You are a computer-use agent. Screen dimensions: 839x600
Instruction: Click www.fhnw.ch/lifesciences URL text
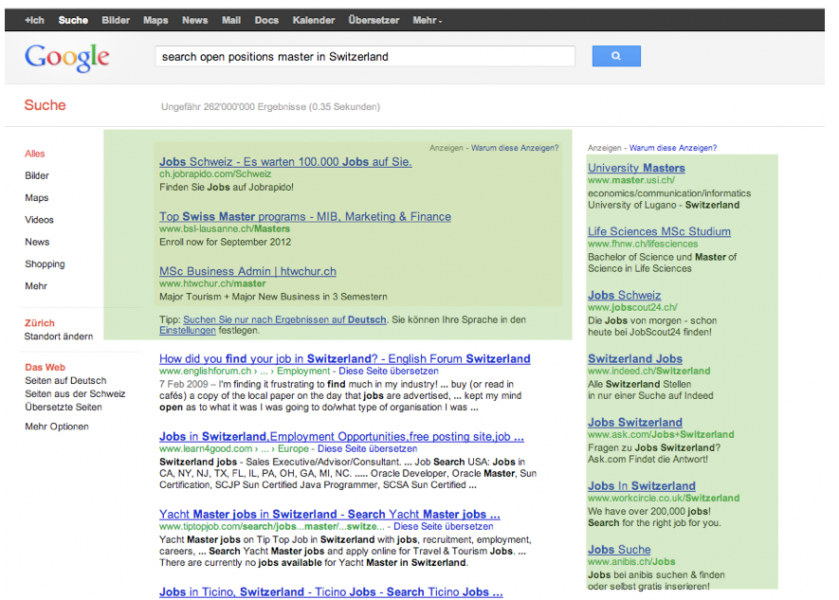coord(643,244)
